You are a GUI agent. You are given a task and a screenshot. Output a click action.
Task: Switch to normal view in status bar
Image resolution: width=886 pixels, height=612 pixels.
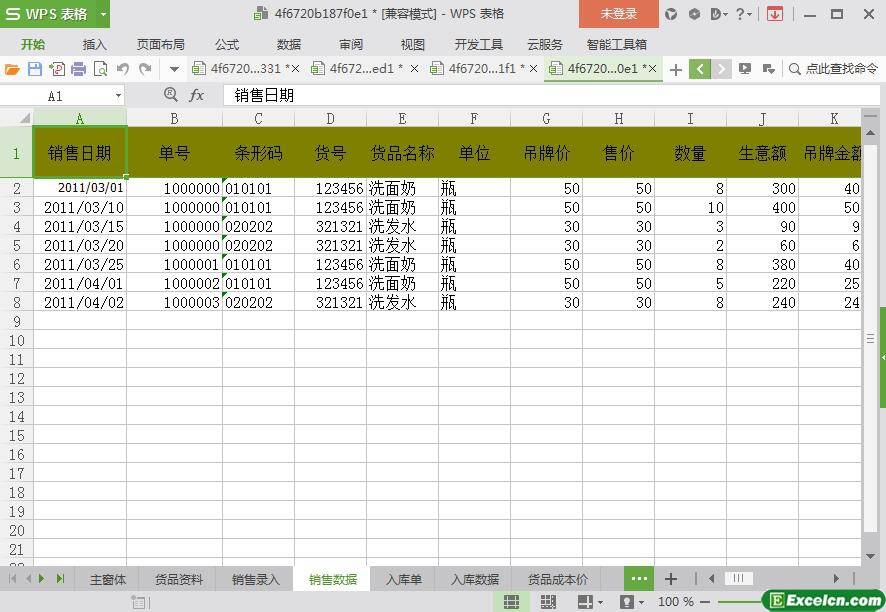tap(511, 602)
